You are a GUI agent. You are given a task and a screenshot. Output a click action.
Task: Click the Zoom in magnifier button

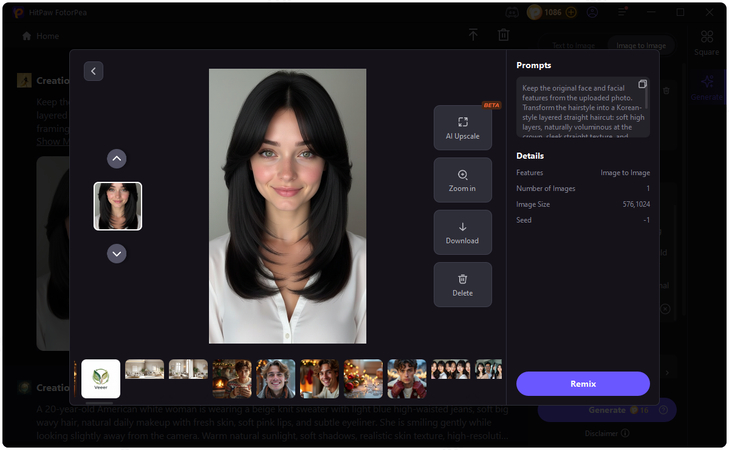click(462, 181)
